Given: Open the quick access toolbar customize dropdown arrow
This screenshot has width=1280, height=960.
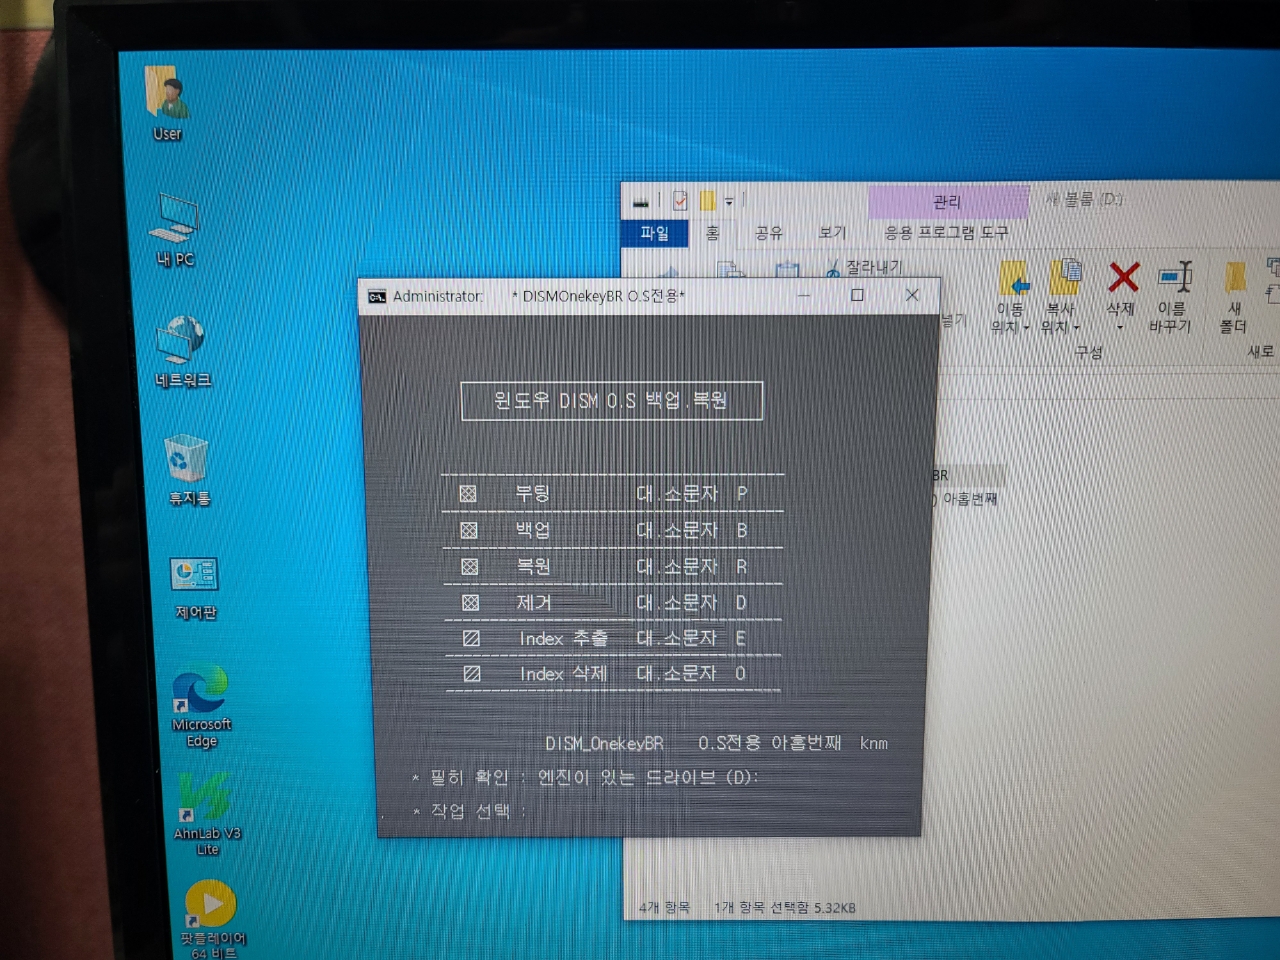Looking at the screenshot, I should tap(729, 202).
